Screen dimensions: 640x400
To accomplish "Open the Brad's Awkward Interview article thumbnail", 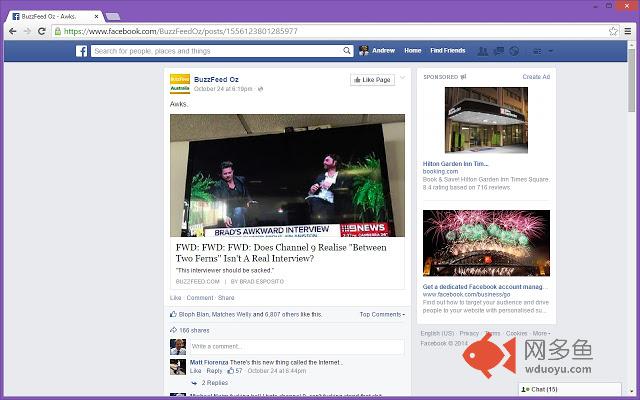I will coord(287,176).
